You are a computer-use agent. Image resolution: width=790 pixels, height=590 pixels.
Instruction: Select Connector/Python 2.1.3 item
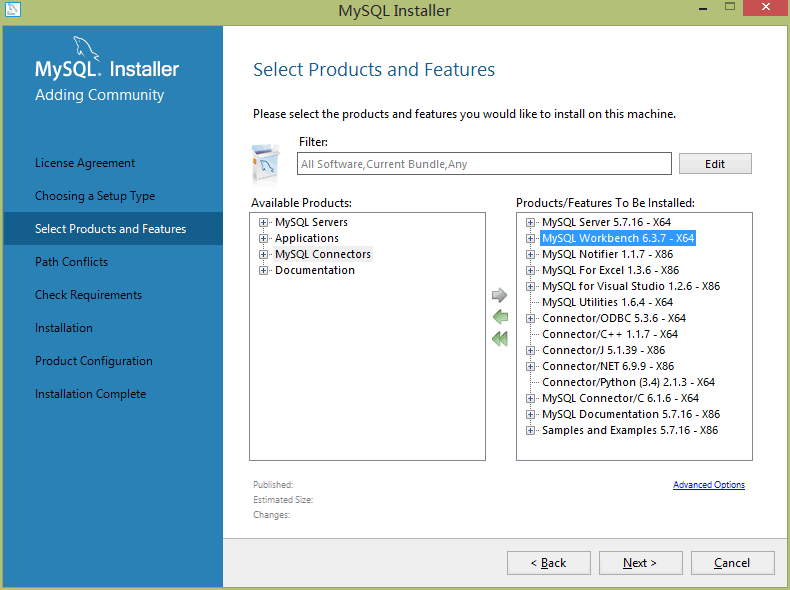[x=628, y=382]
